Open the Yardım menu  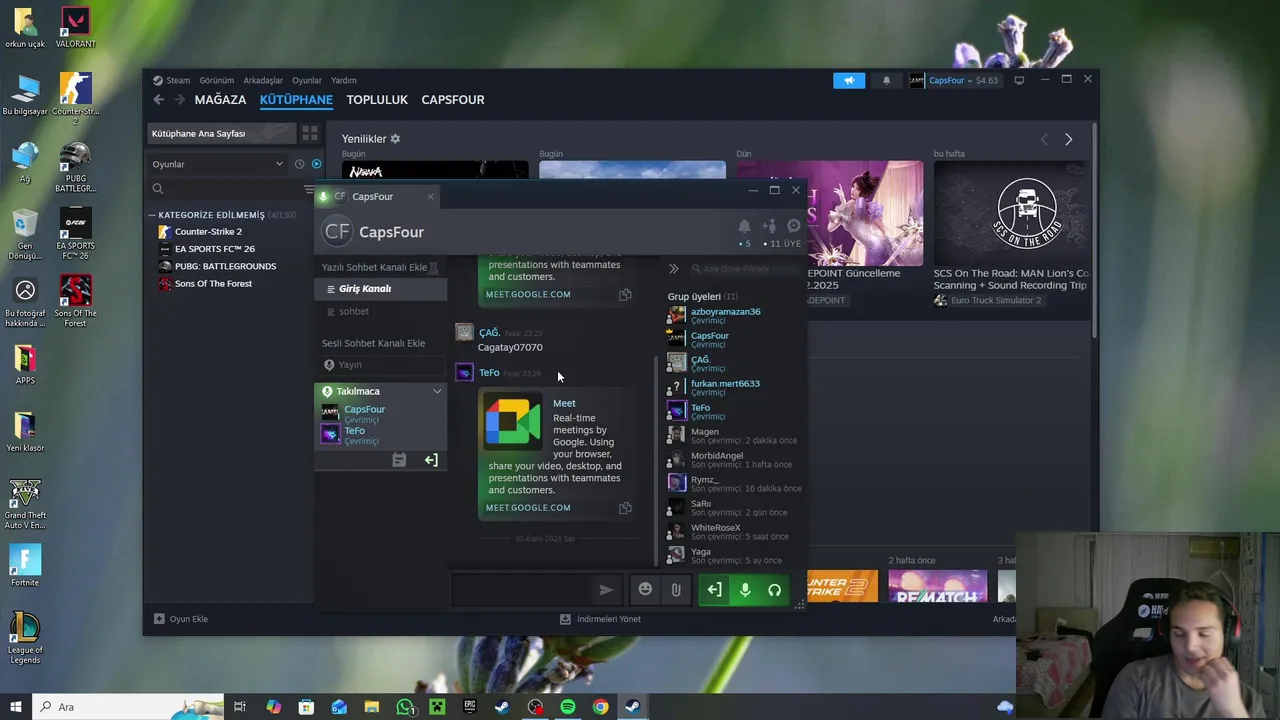344,80
